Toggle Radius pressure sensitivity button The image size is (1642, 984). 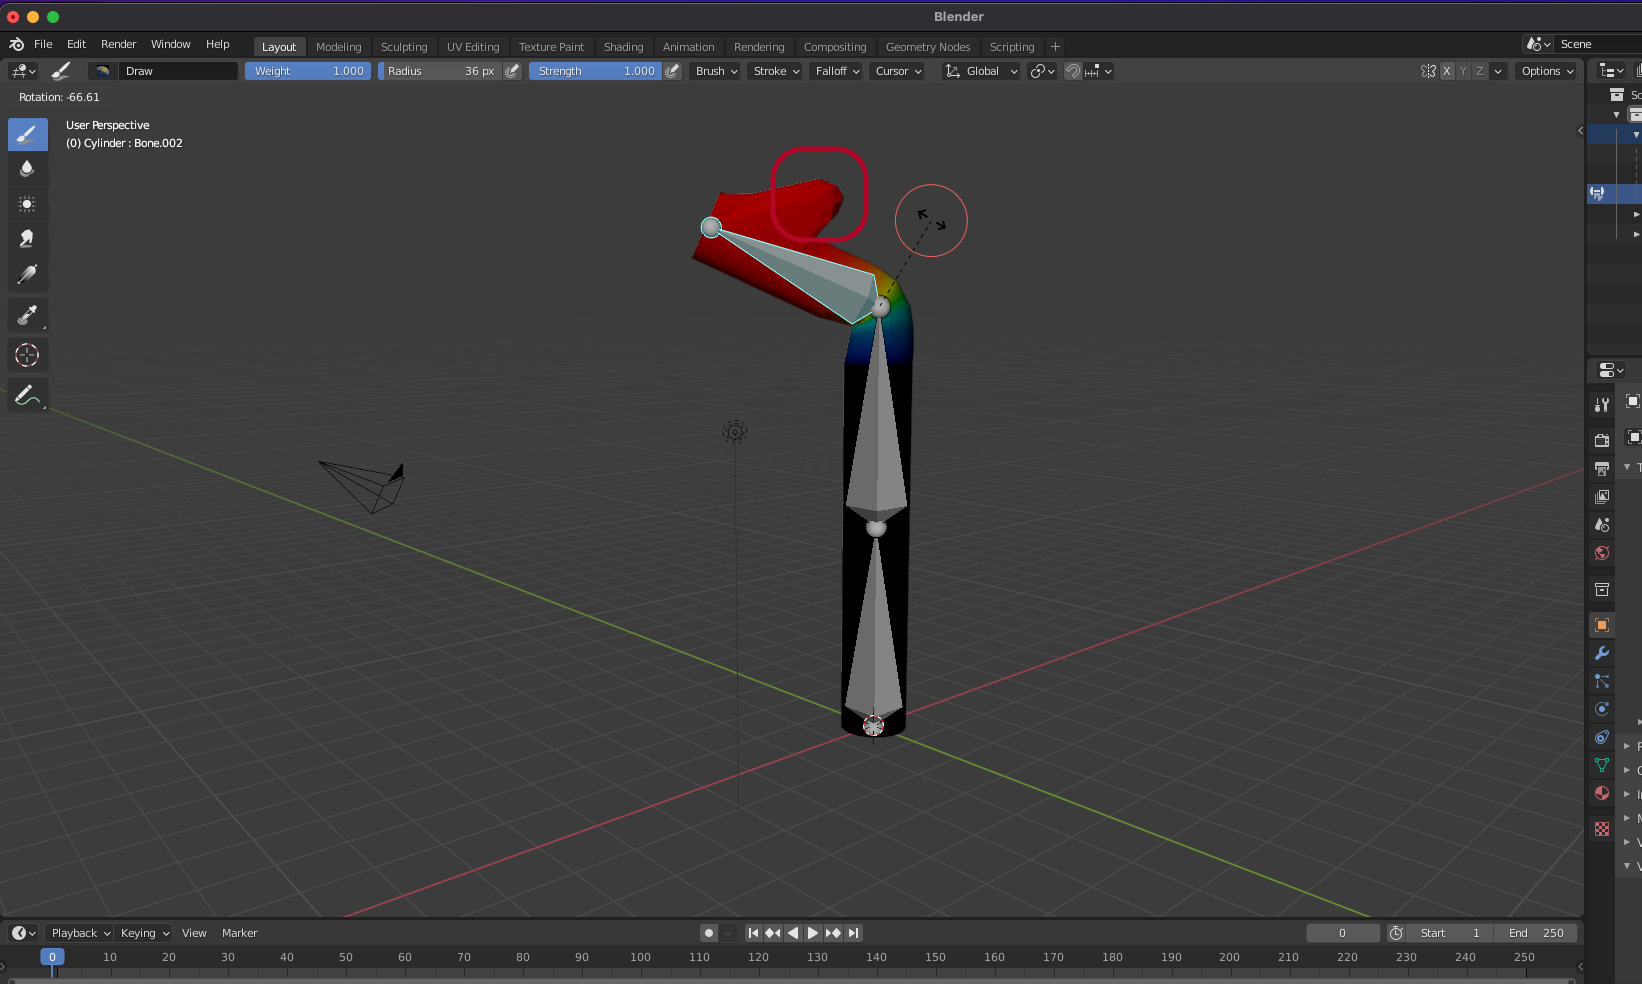click(x=512, y=71)
